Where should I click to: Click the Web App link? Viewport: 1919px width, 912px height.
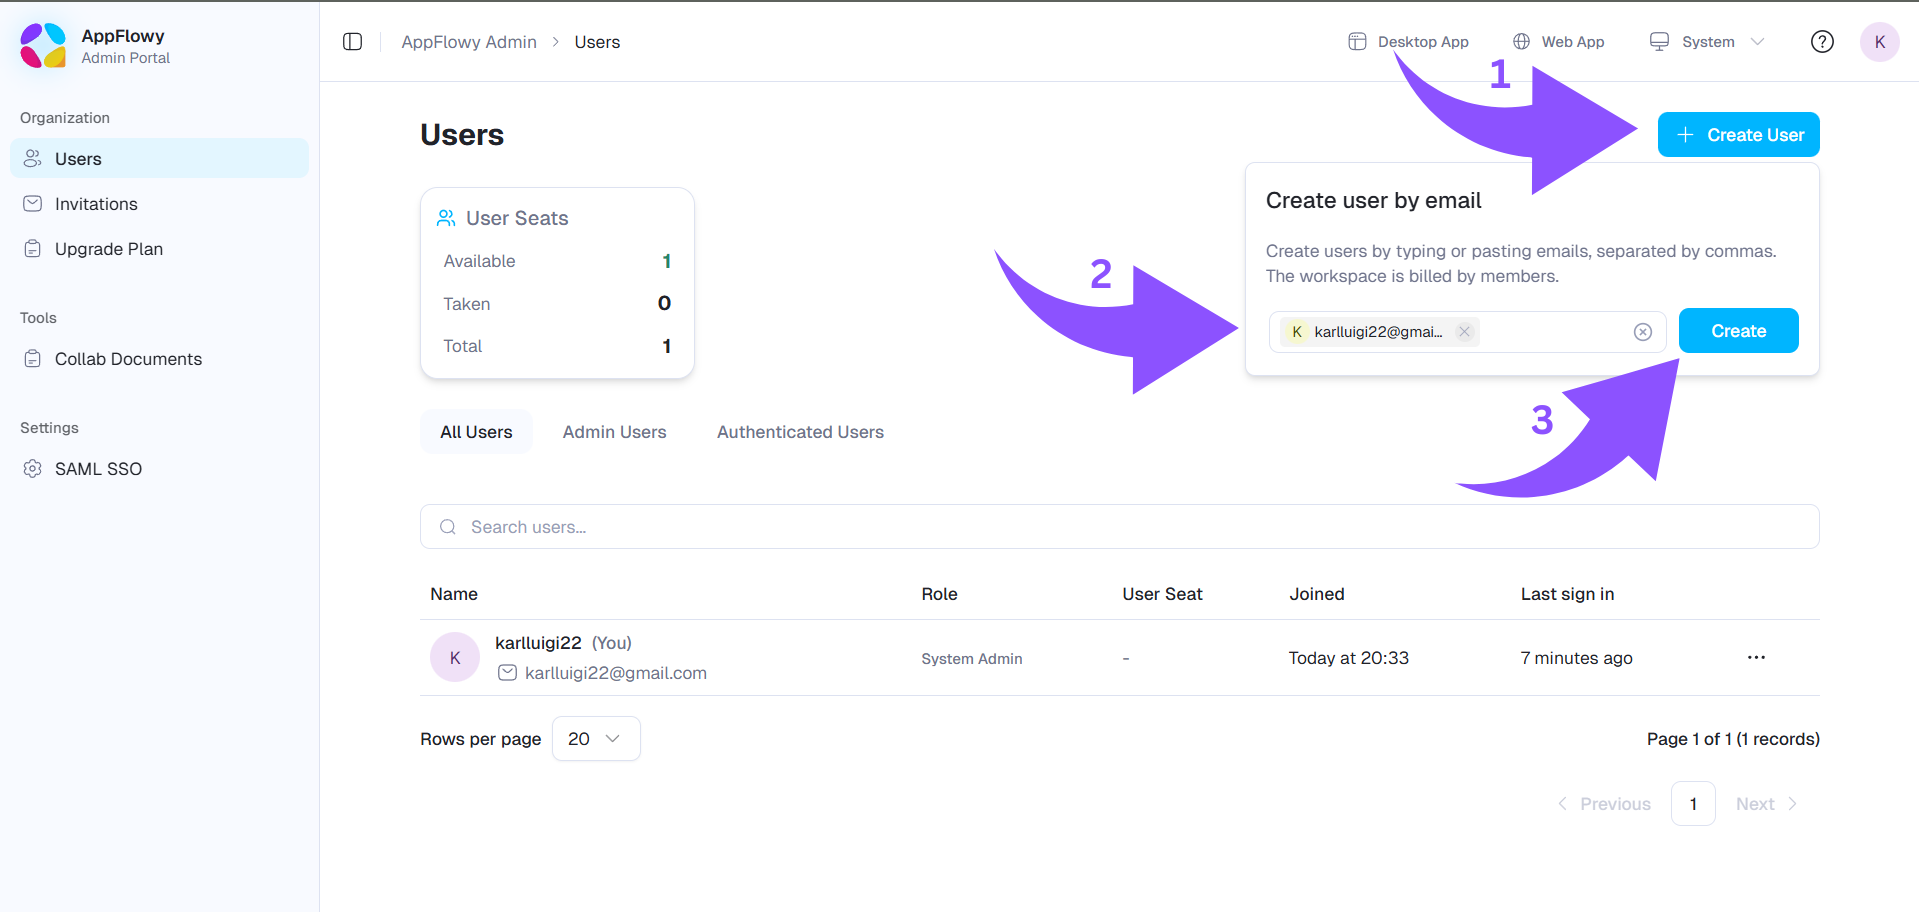click(x=1559, y=42)
